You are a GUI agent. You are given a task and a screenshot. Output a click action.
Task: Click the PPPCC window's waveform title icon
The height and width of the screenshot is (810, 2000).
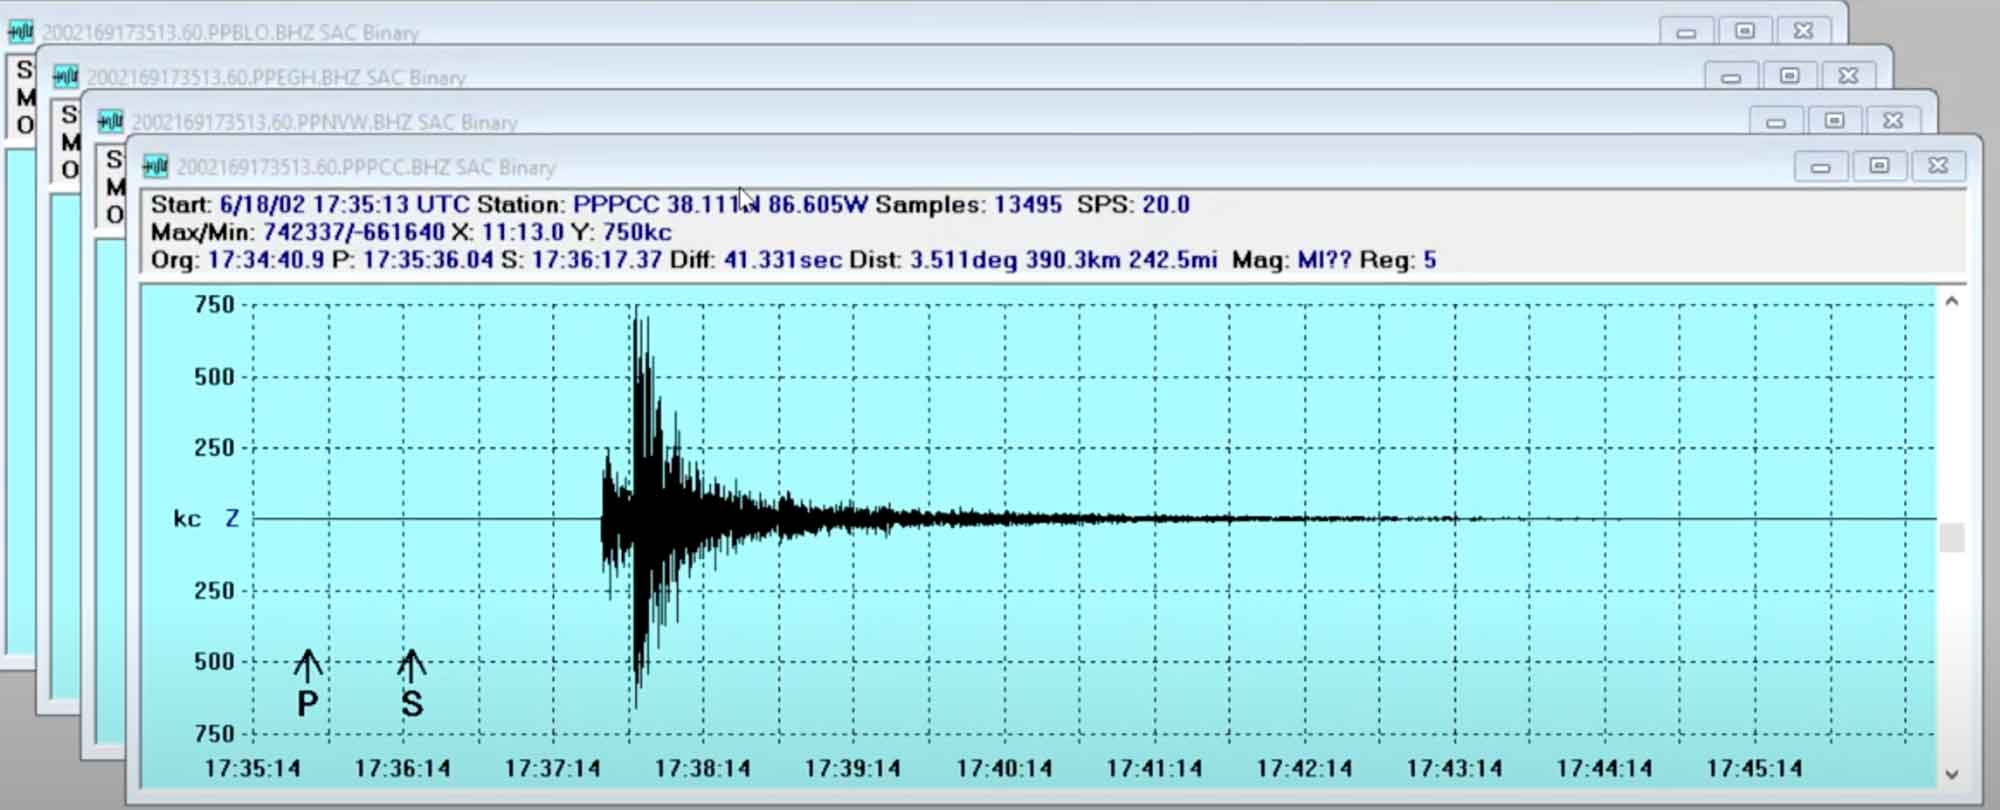[x=155, y=166]
